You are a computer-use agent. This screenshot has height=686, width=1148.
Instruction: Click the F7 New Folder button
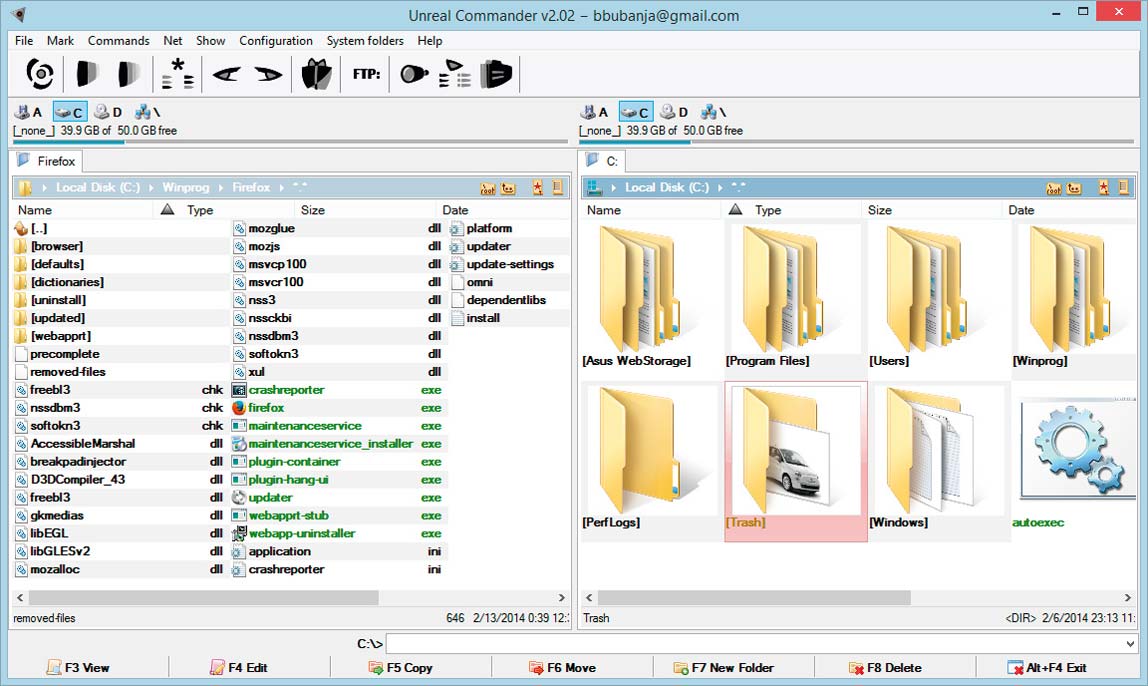[x=723, y=668]
